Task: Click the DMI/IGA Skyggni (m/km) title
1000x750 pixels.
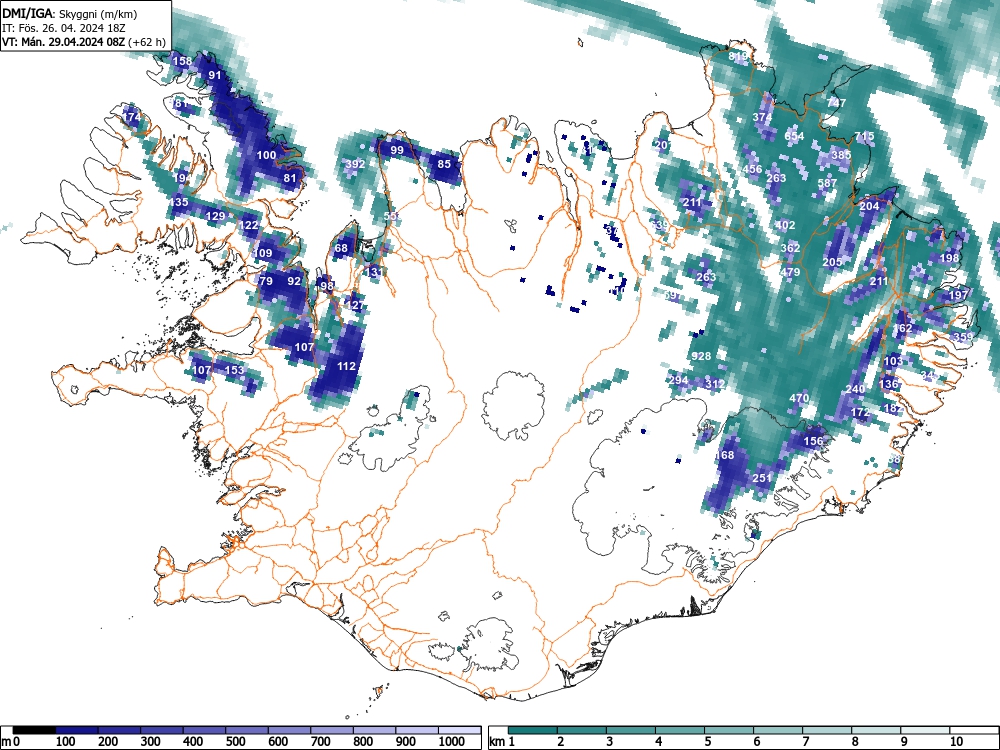Action: pyautogui.click(x=70, y=14)
